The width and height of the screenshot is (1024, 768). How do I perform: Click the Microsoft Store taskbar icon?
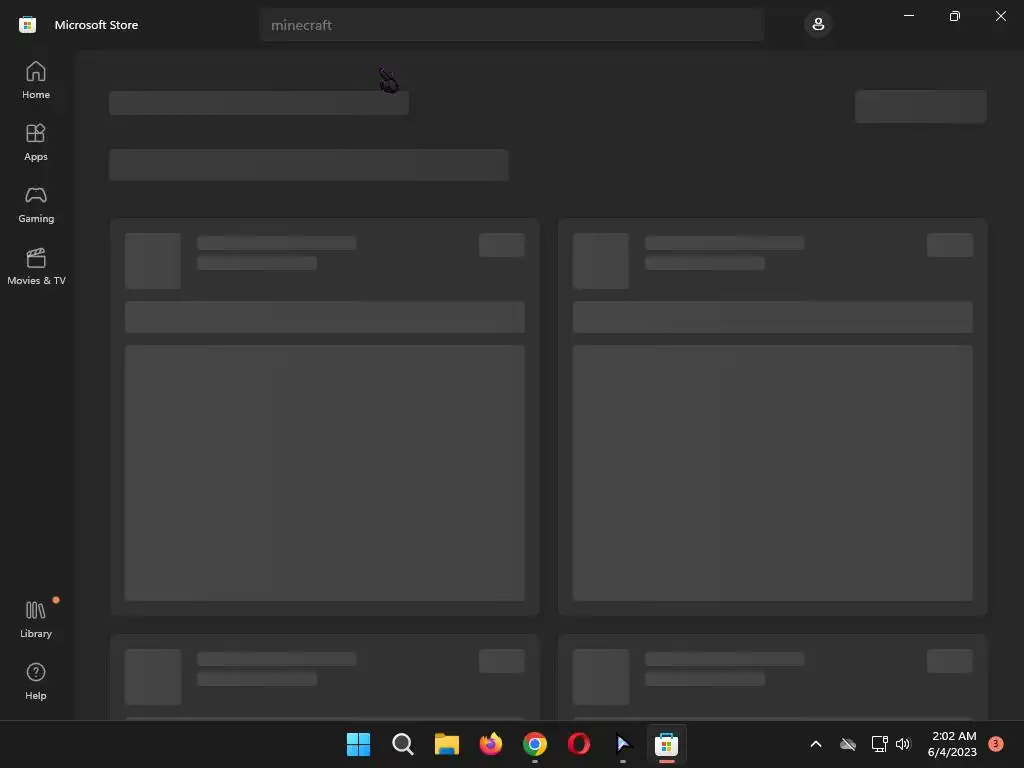click(x=667, y=744)
